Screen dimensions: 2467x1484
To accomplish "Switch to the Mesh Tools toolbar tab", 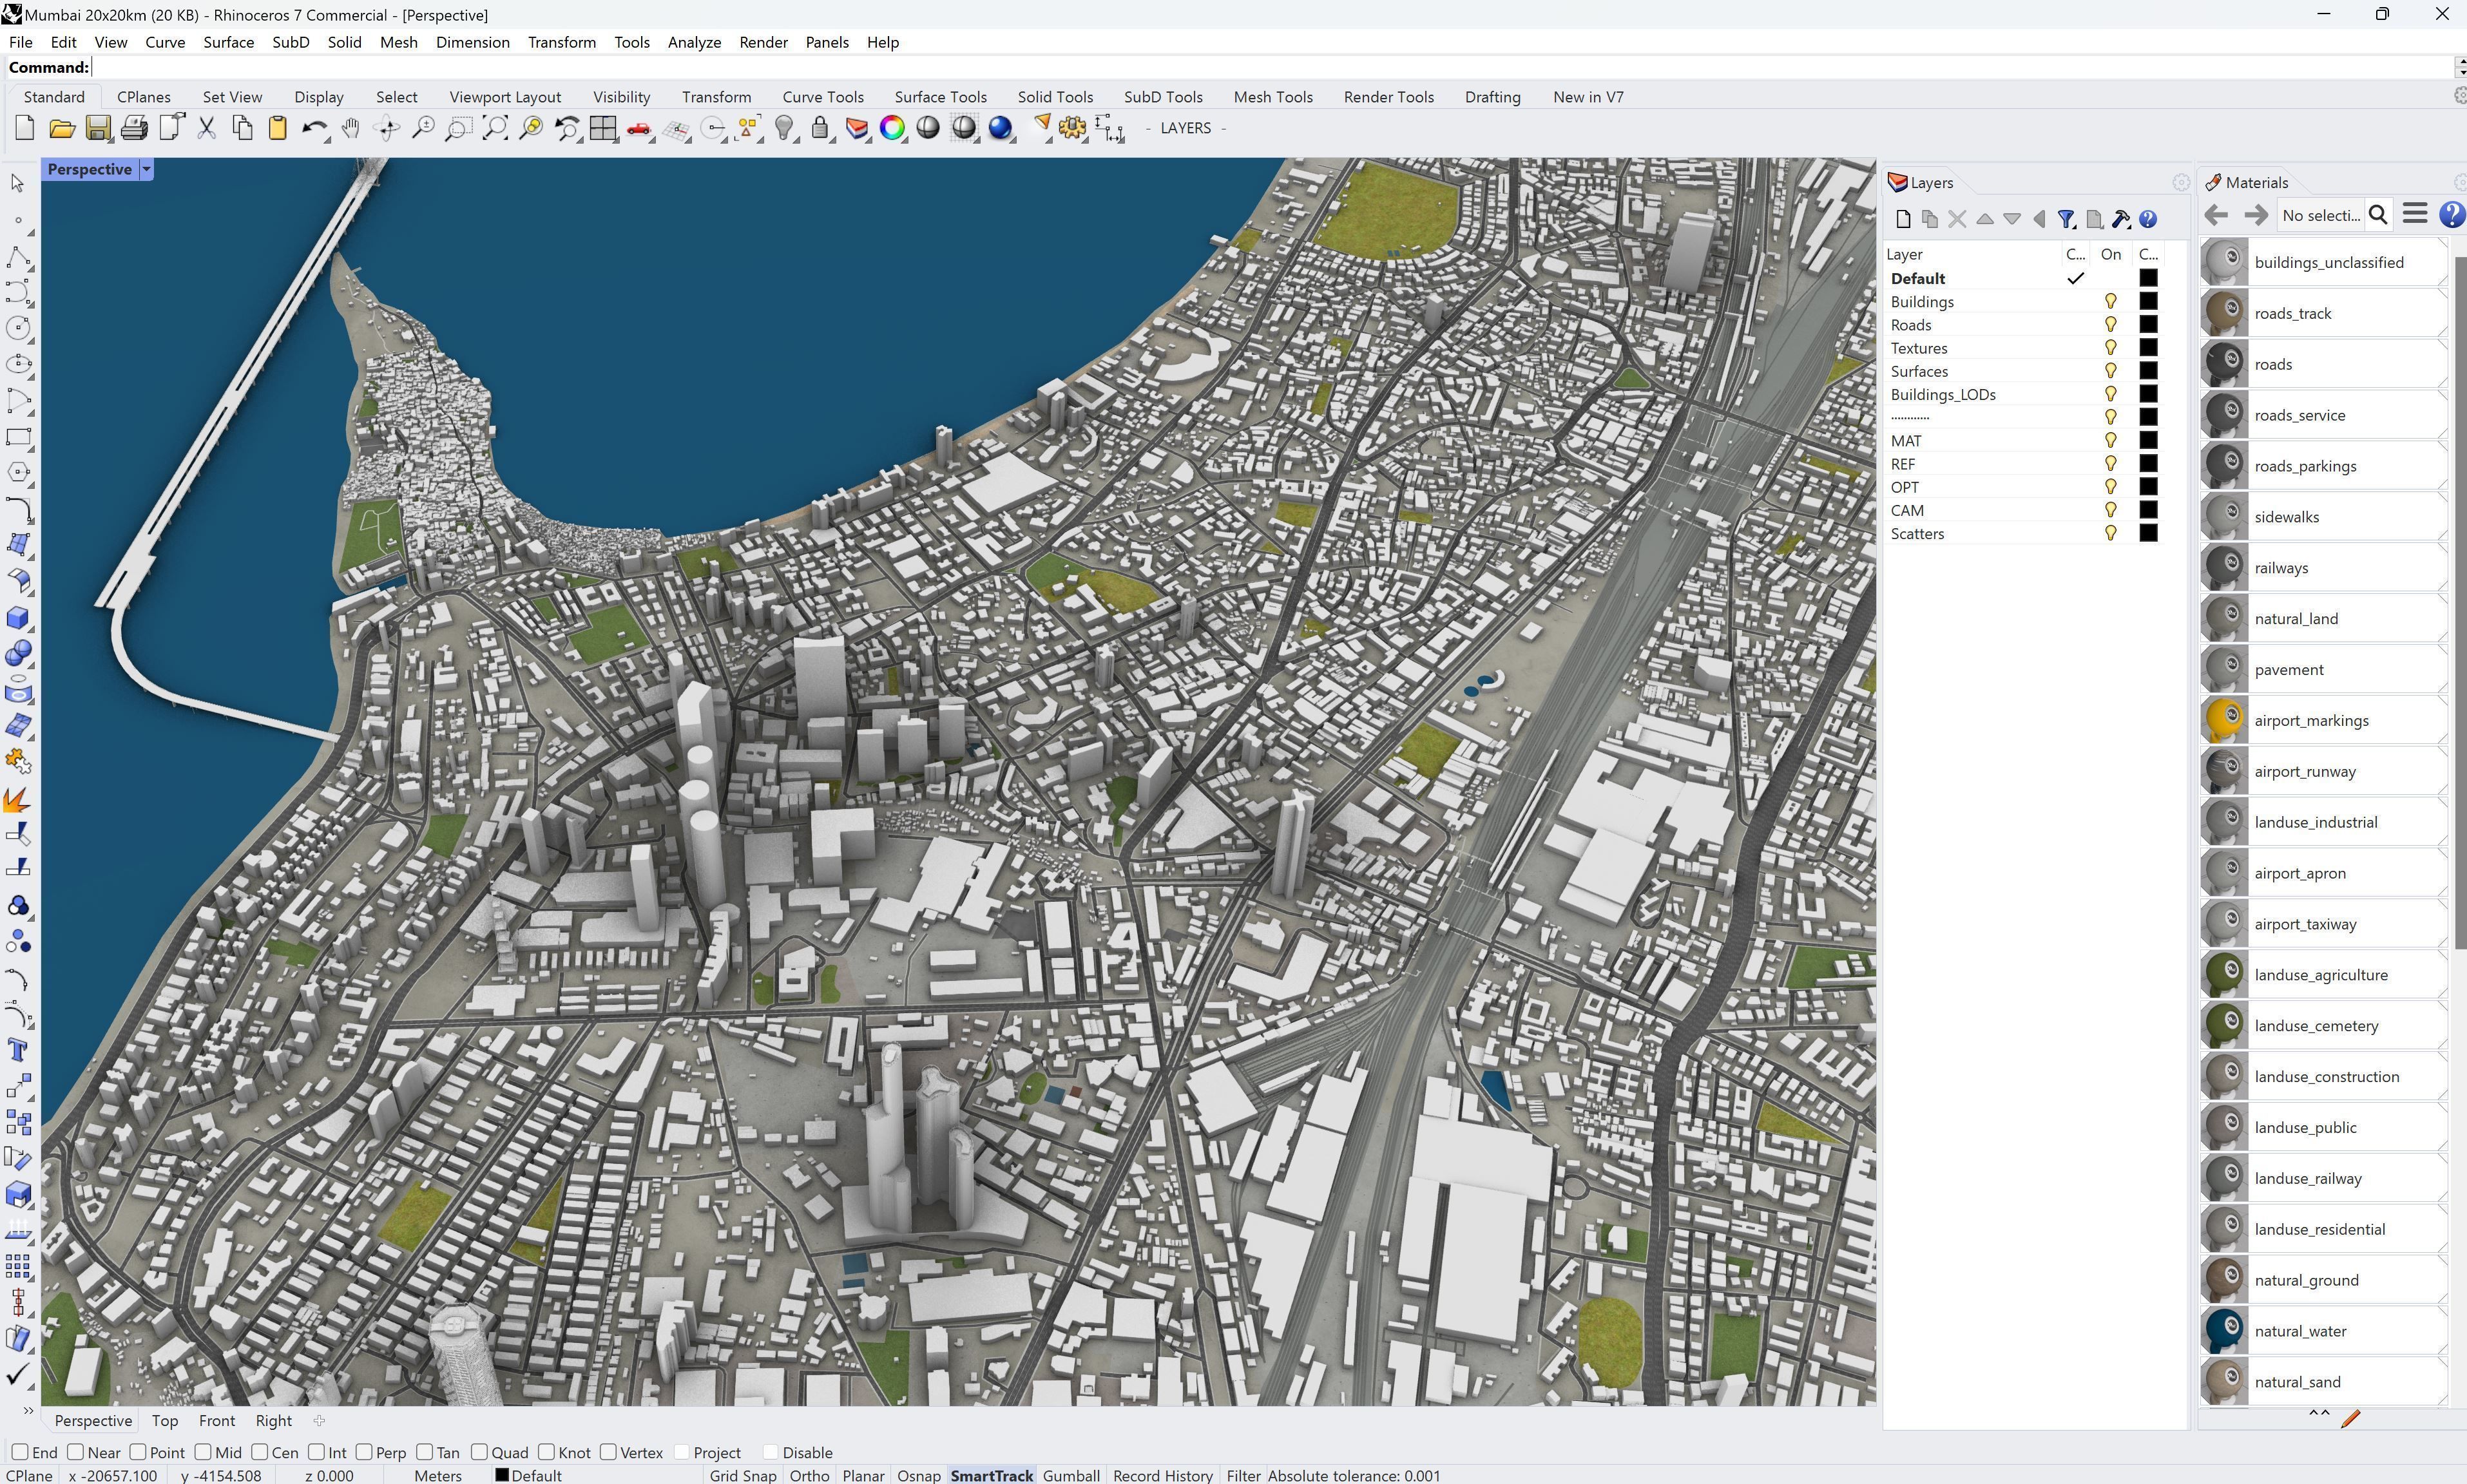I will click(1272, 97).
